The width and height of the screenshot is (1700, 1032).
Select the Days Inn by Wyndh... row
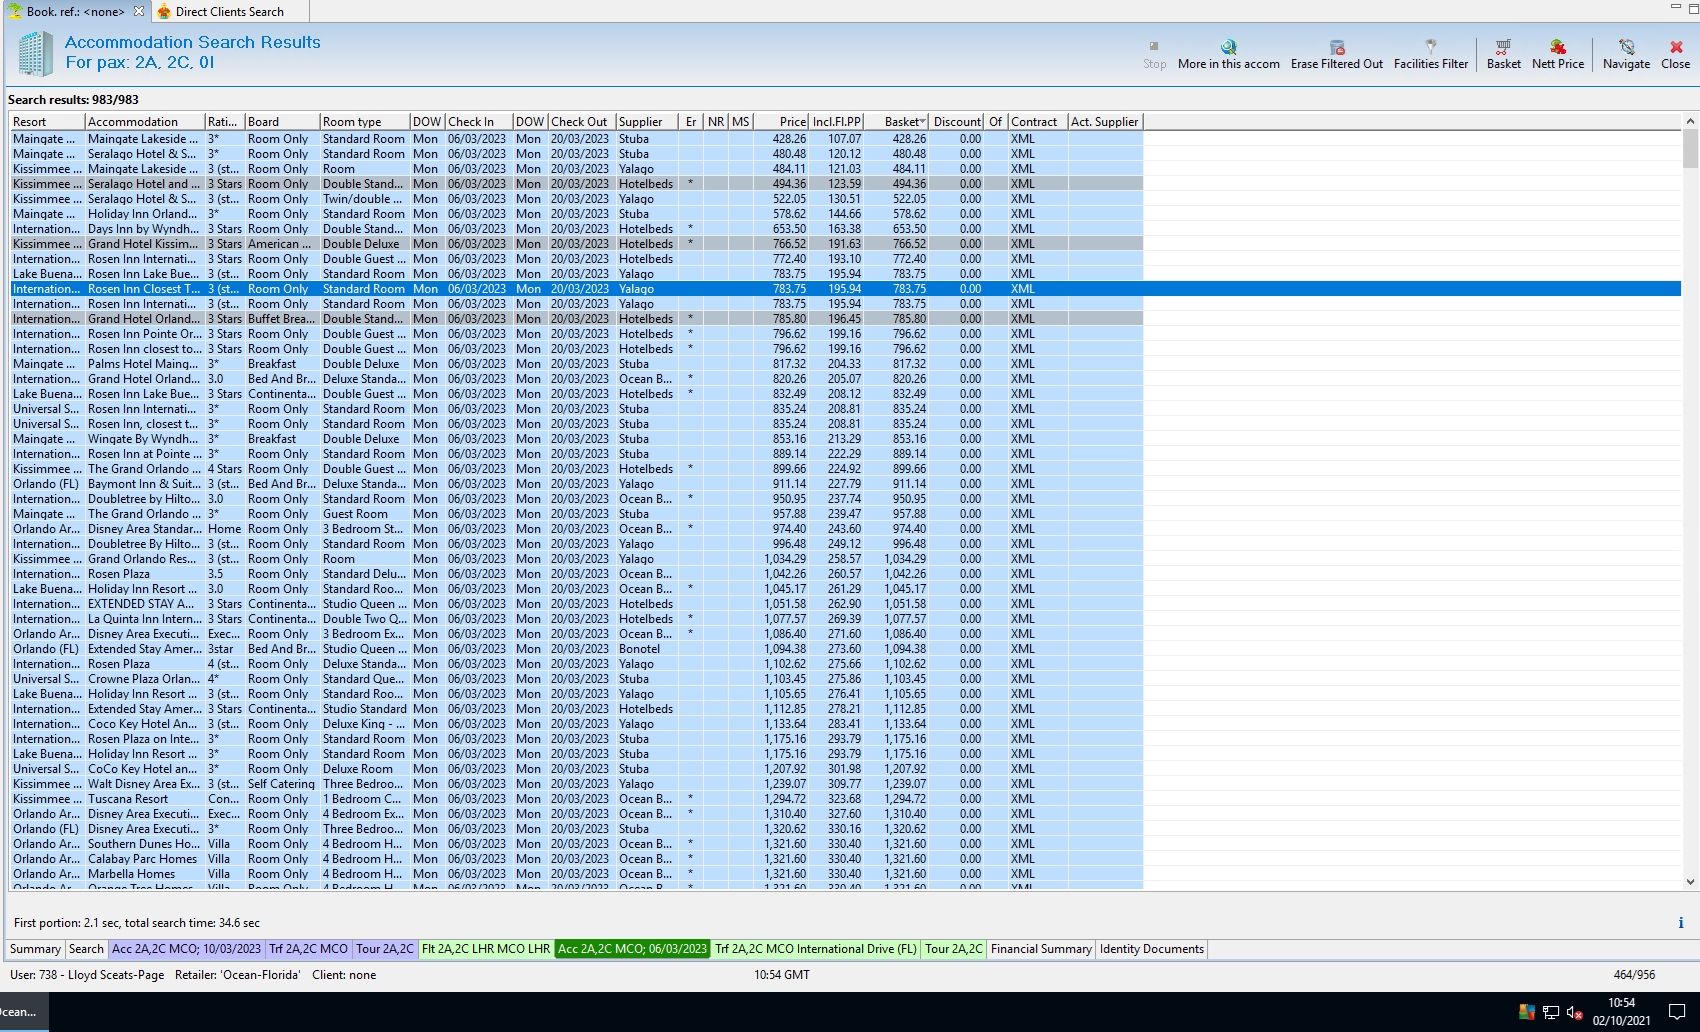click(576, 229)
